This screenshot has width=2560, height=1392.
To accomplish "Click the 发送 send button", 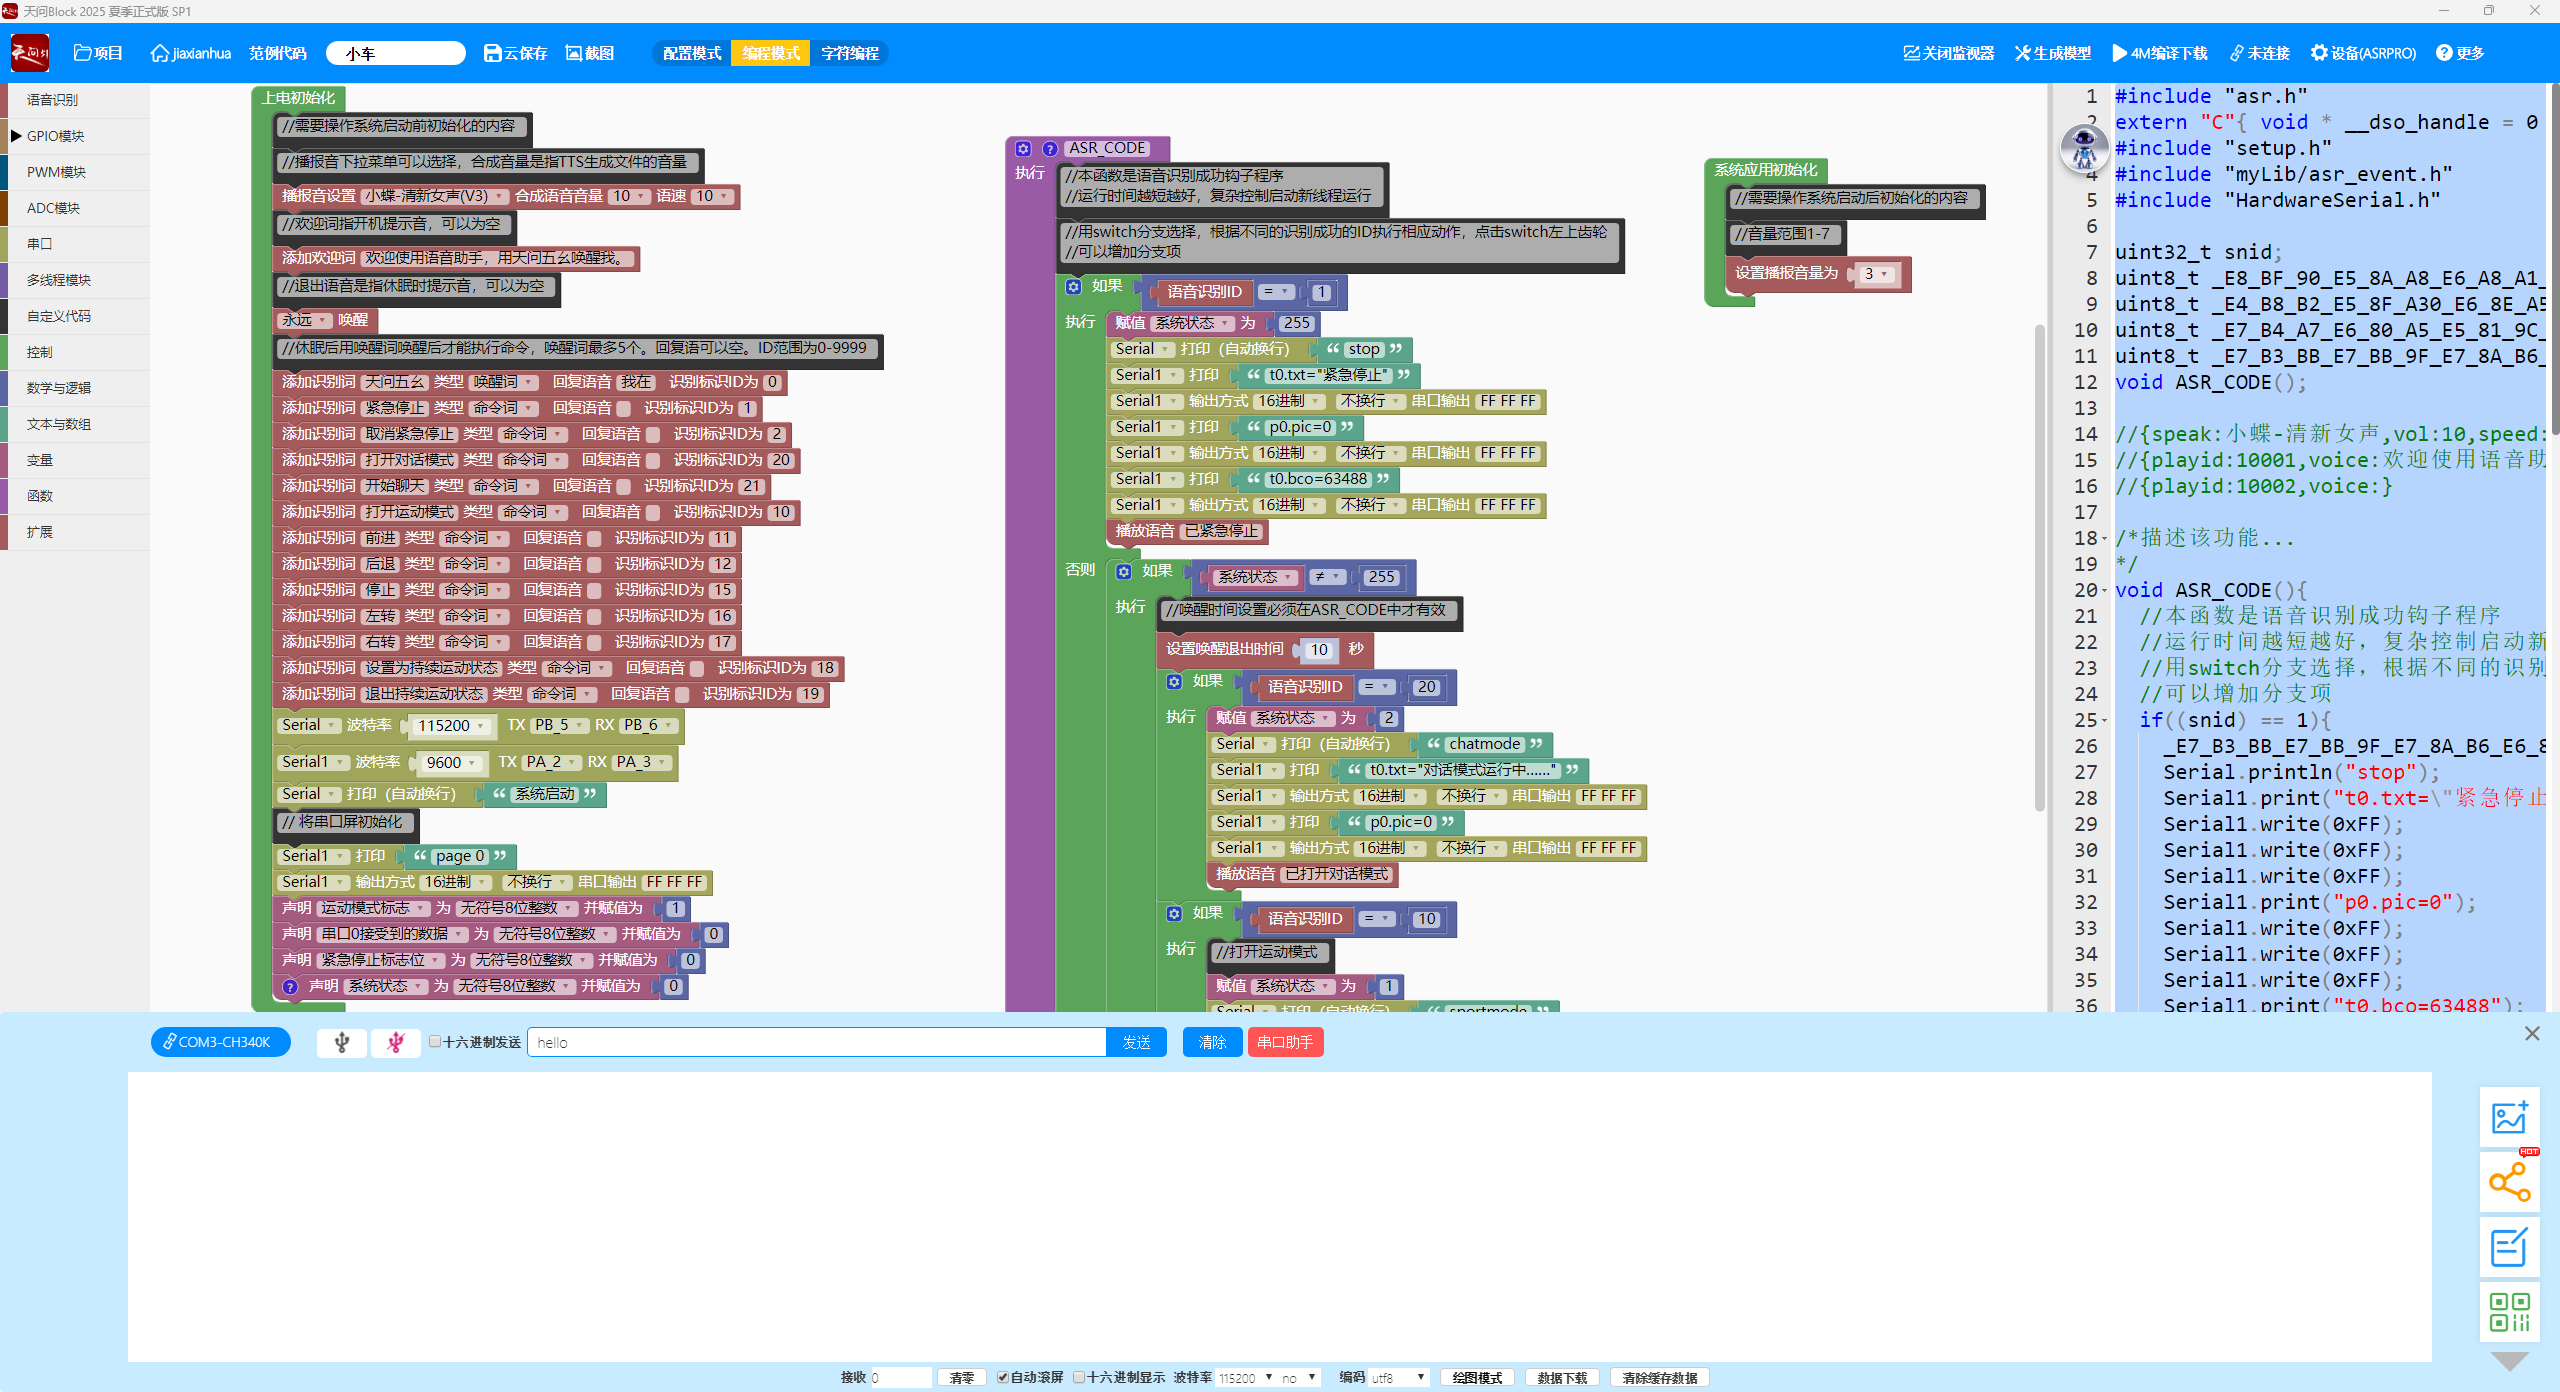I will (1136, 1042).
